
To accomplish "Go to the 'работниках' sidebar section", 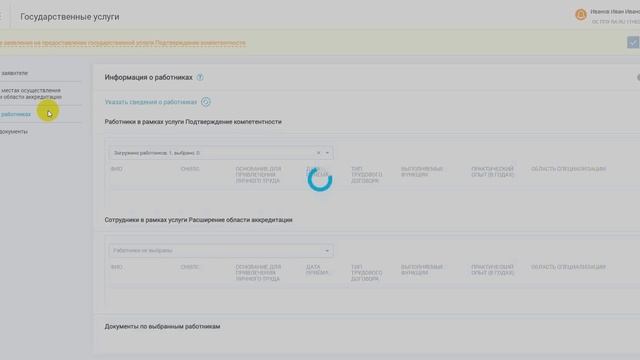I will 16,114.
